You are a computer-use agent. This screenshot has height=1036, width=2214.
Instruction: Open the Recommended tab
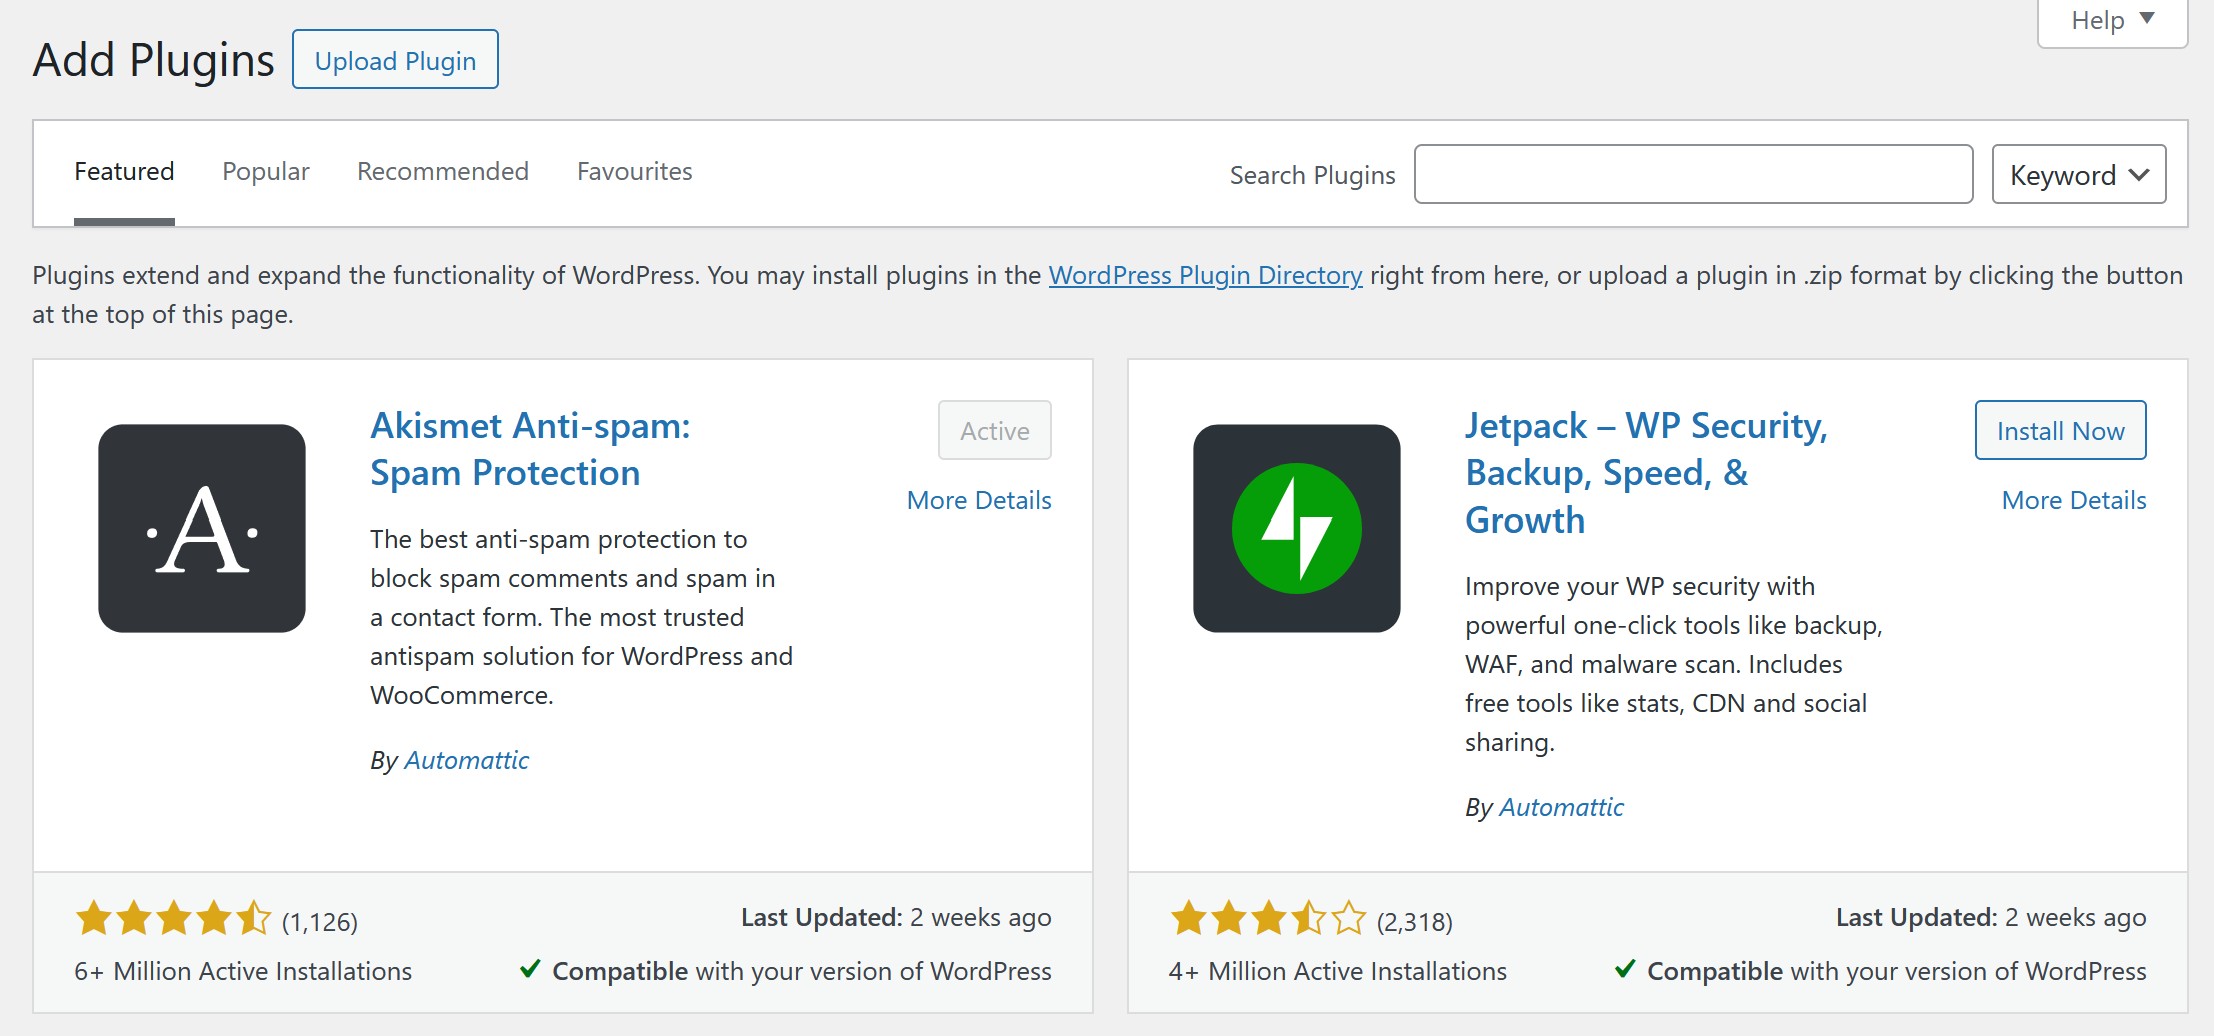coord(443,172)
